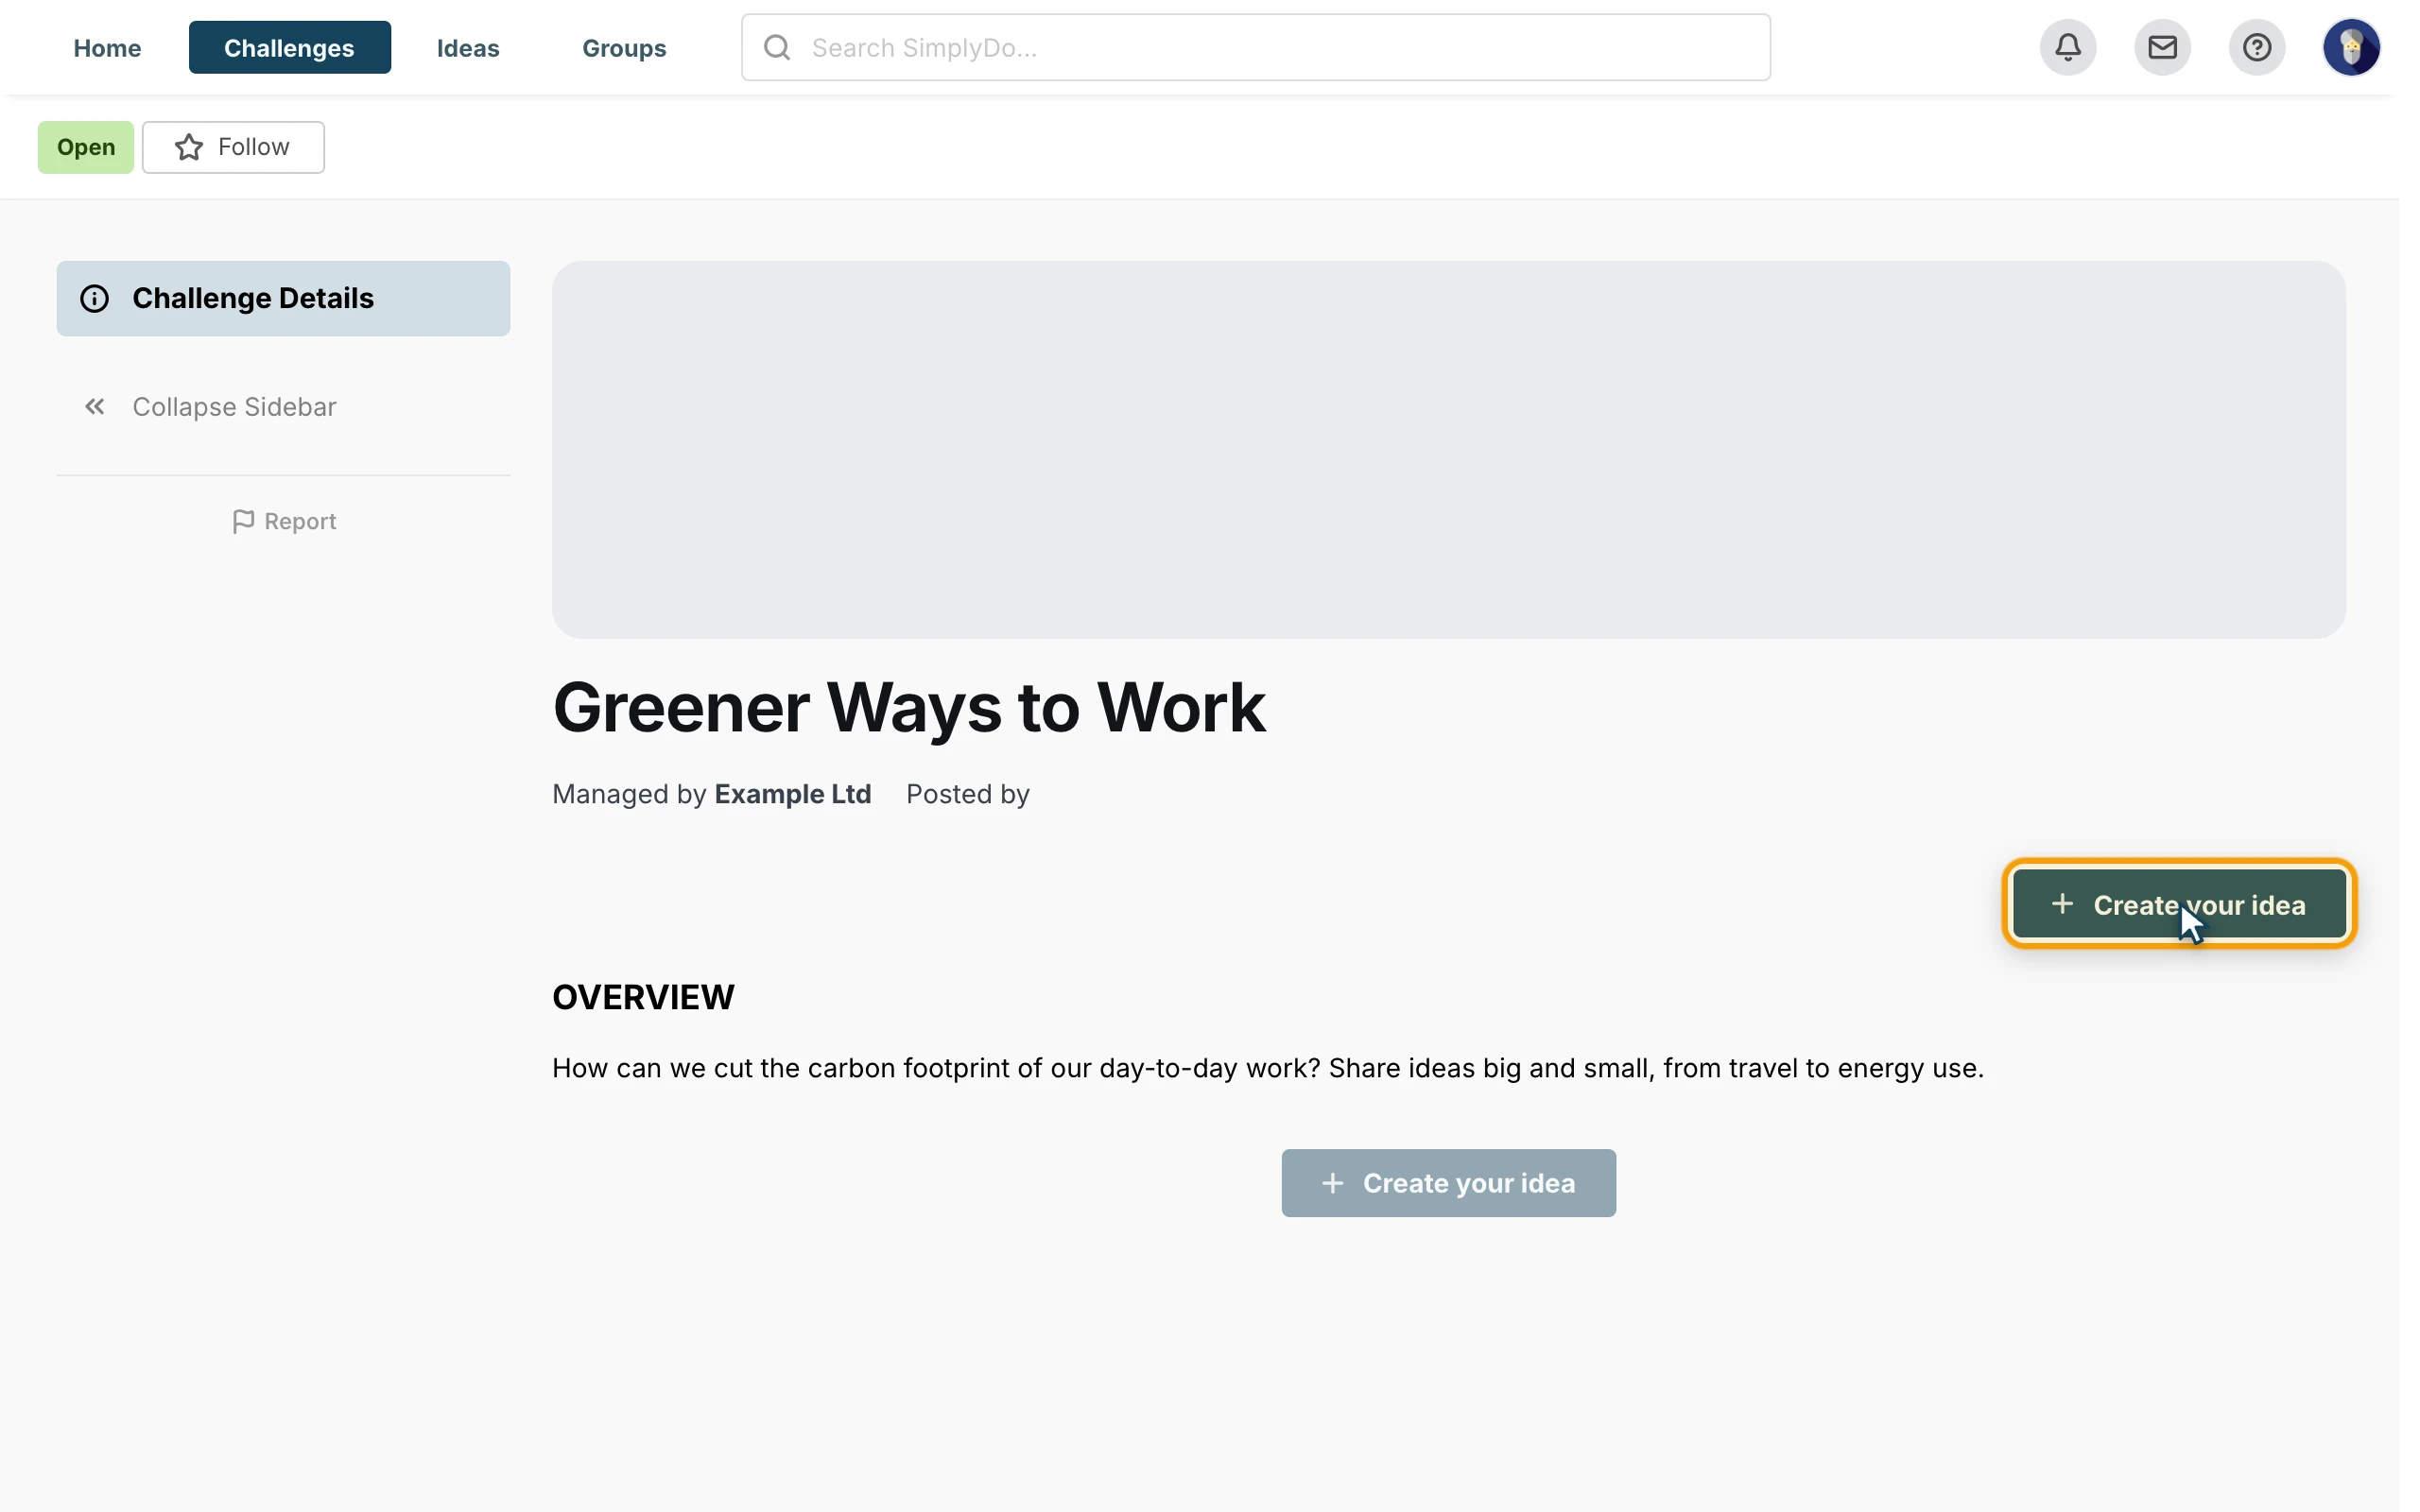This screenshot has width=2420, height=1512.
Task: Click the carbon footprint overview paragraph
Action: click(1267, 1068)
